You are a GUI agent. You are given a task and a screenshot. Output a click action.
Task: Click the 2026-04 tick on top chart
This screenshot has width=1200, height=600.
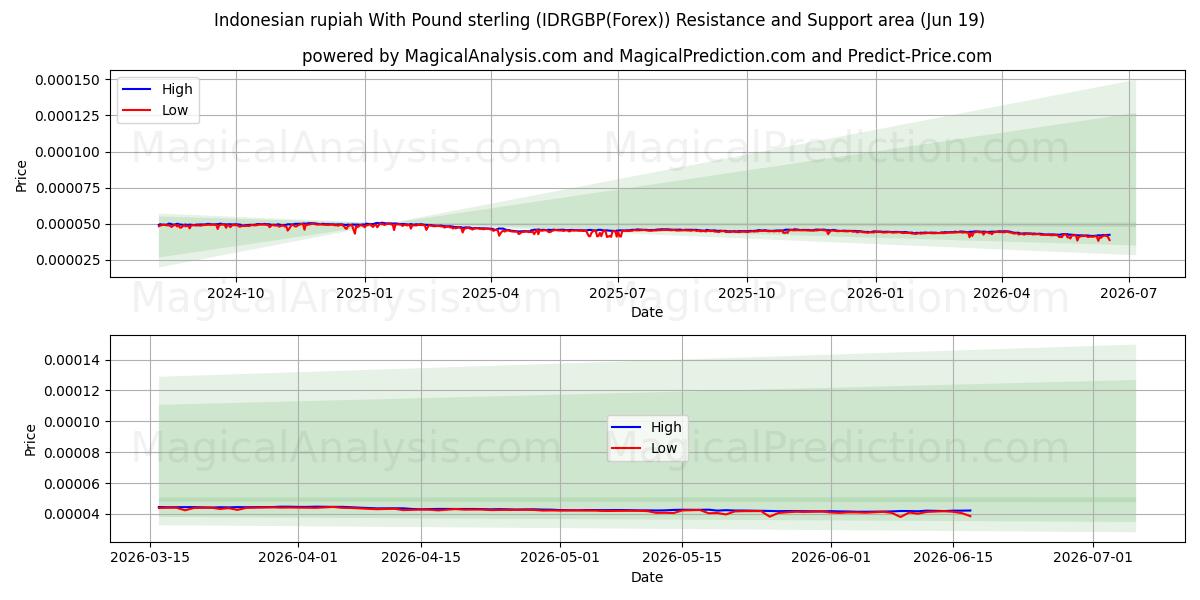1001,294
